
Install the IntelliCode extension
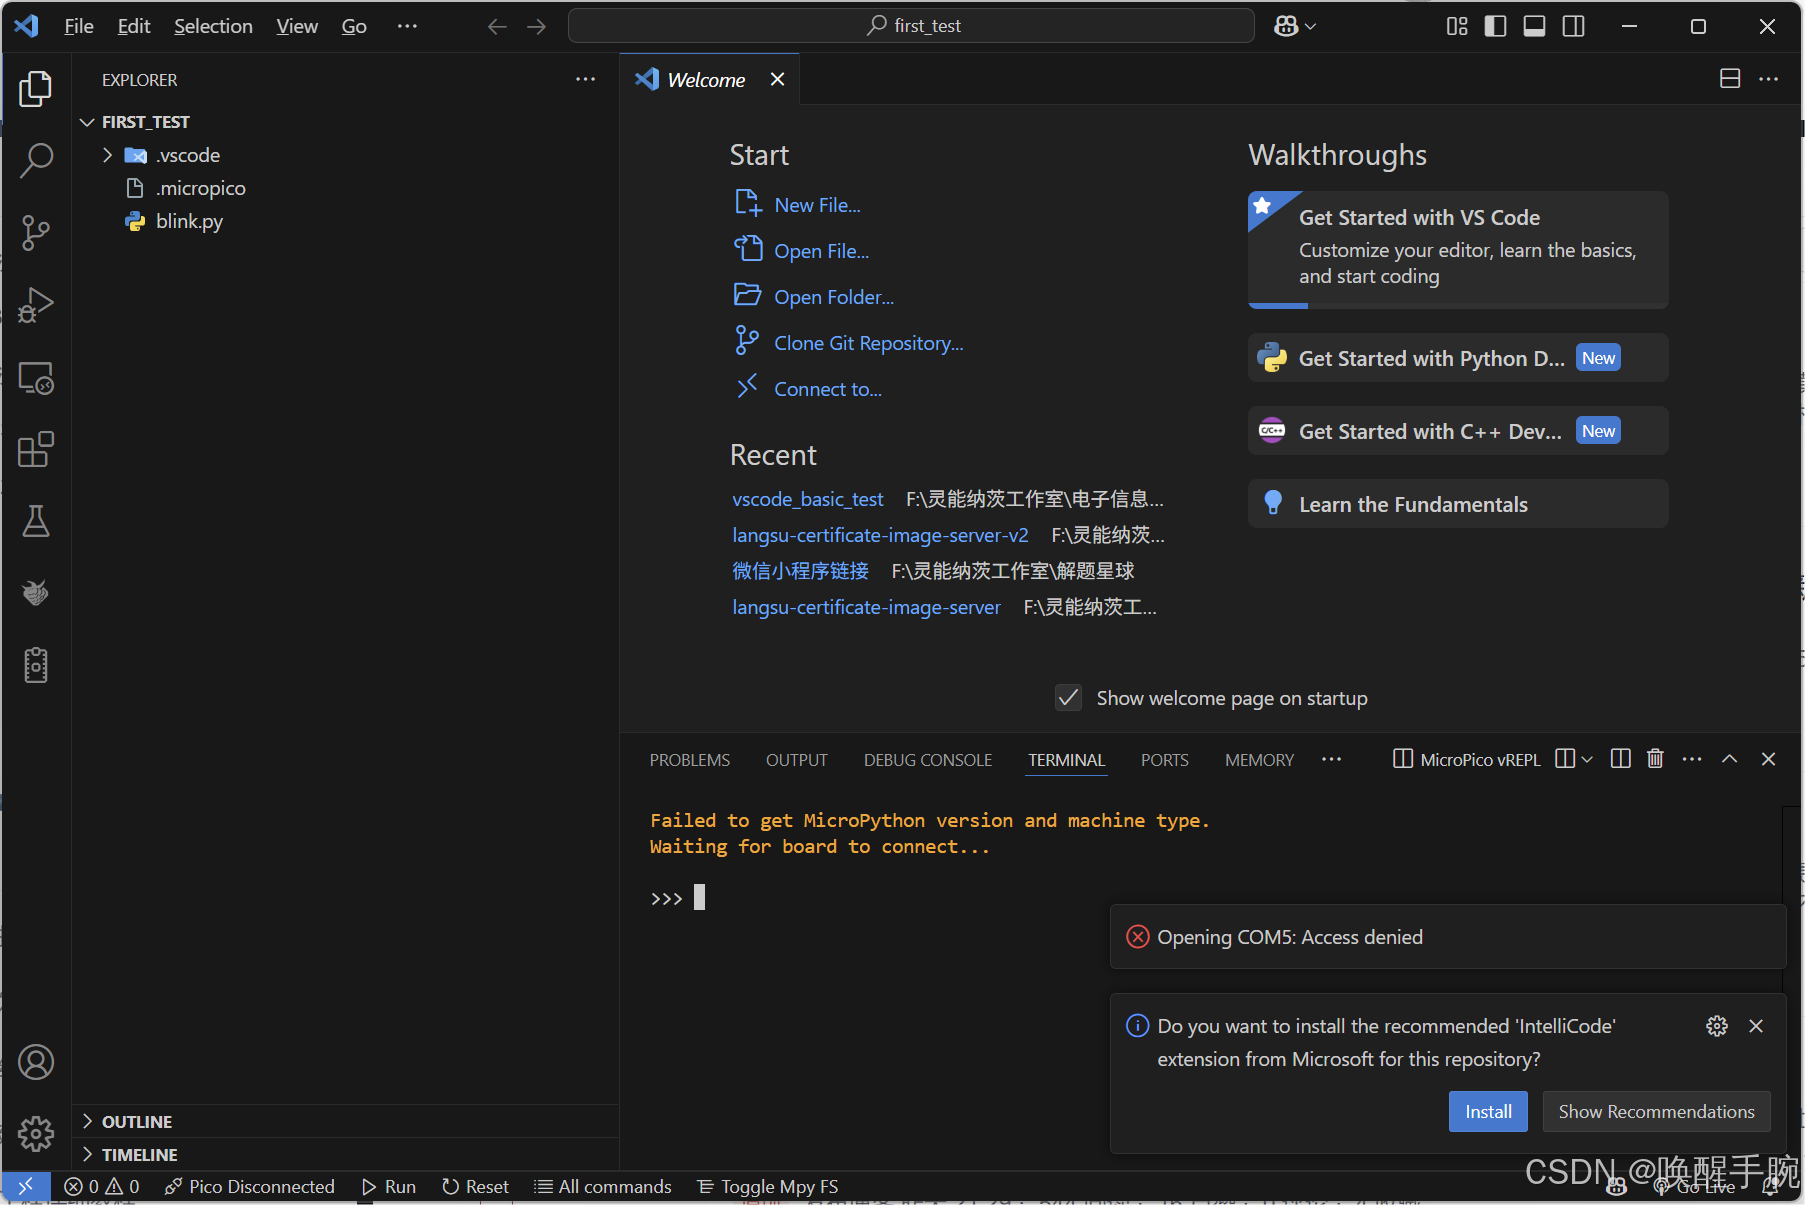click(x=1488, y=1112)
